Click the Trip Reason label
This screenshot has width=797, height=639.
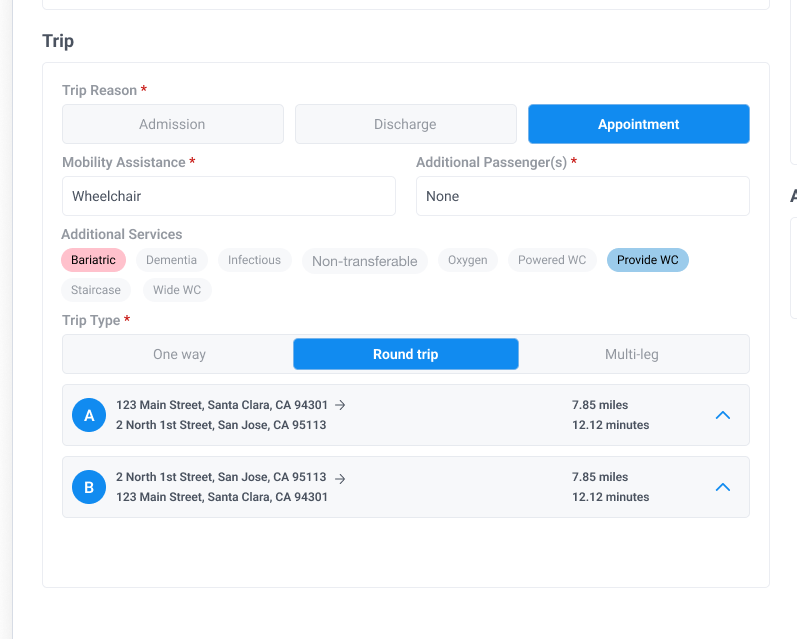click(100, 90)
